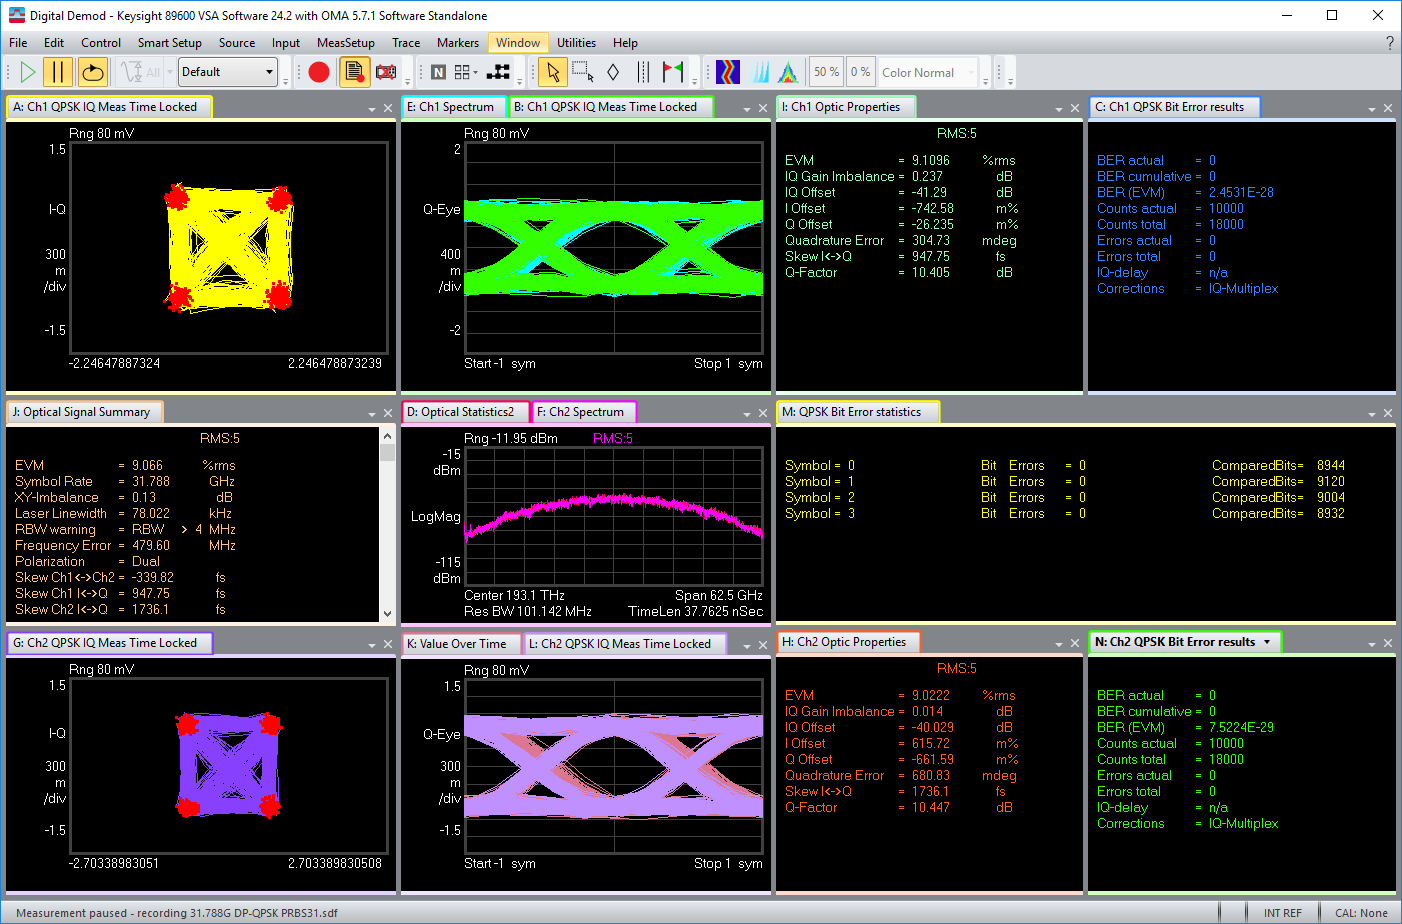1402x924 pixels.
Task: Click the red-green flag marker icon
Action: (673, 72)
